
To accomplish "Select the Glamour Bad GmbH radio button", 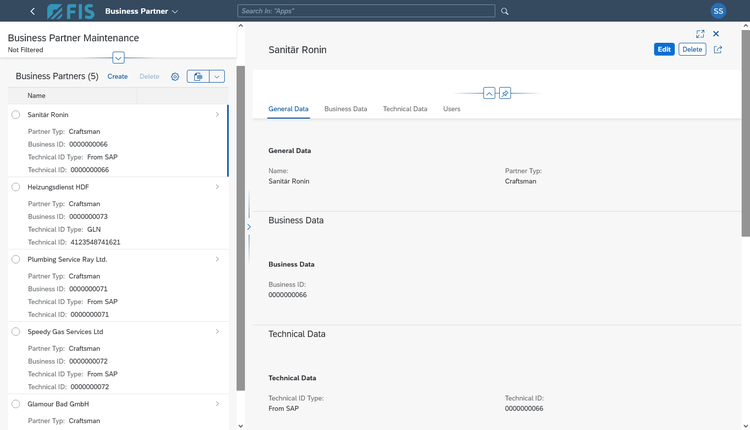I will pos(16,404).
